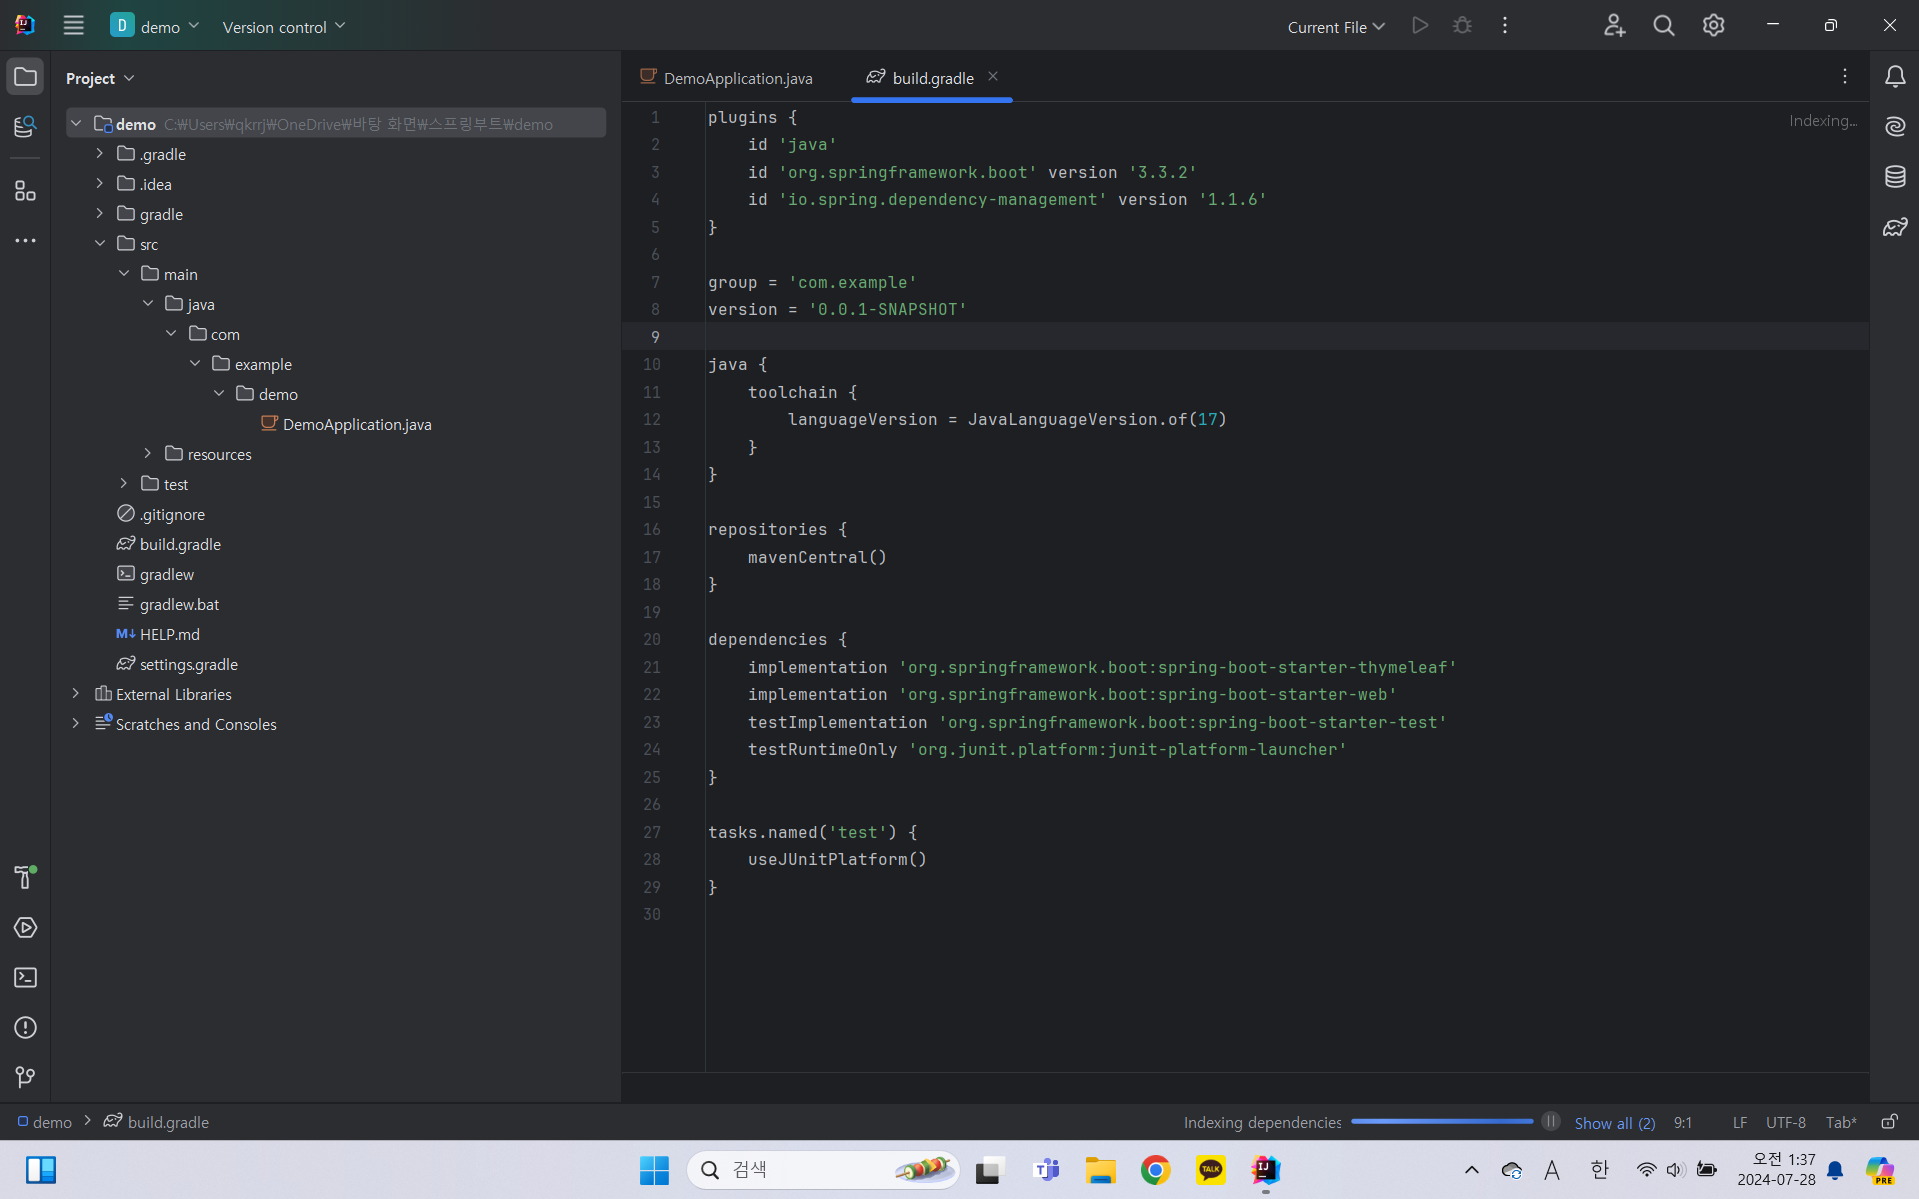Image resolution: width=1919 pixels, height=1199 pixels.
Task: Select build.gradle in project tree
Action: [x=169, y=544]
